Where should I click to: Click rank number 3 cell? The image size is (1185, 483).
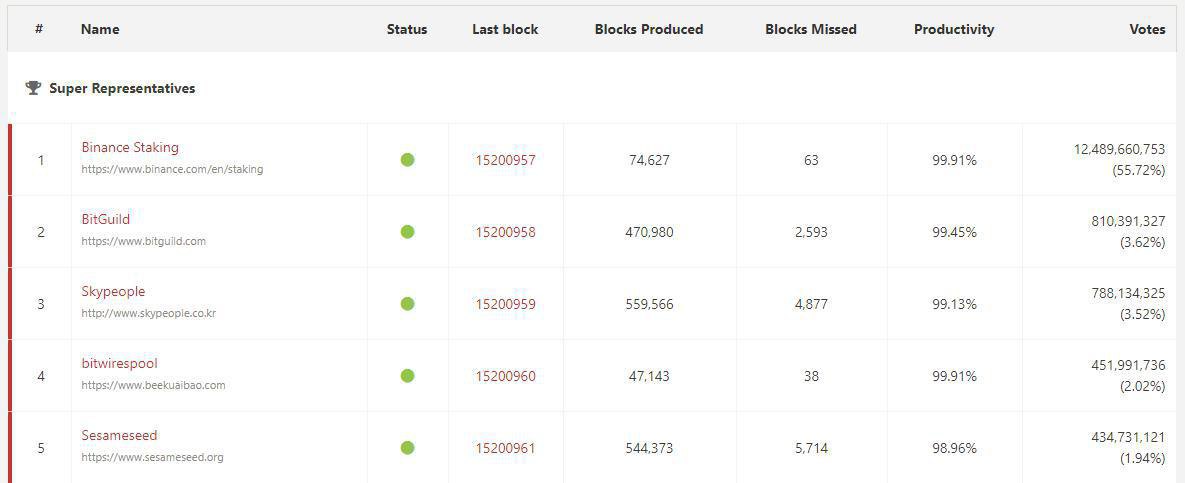tap(41, 304)
